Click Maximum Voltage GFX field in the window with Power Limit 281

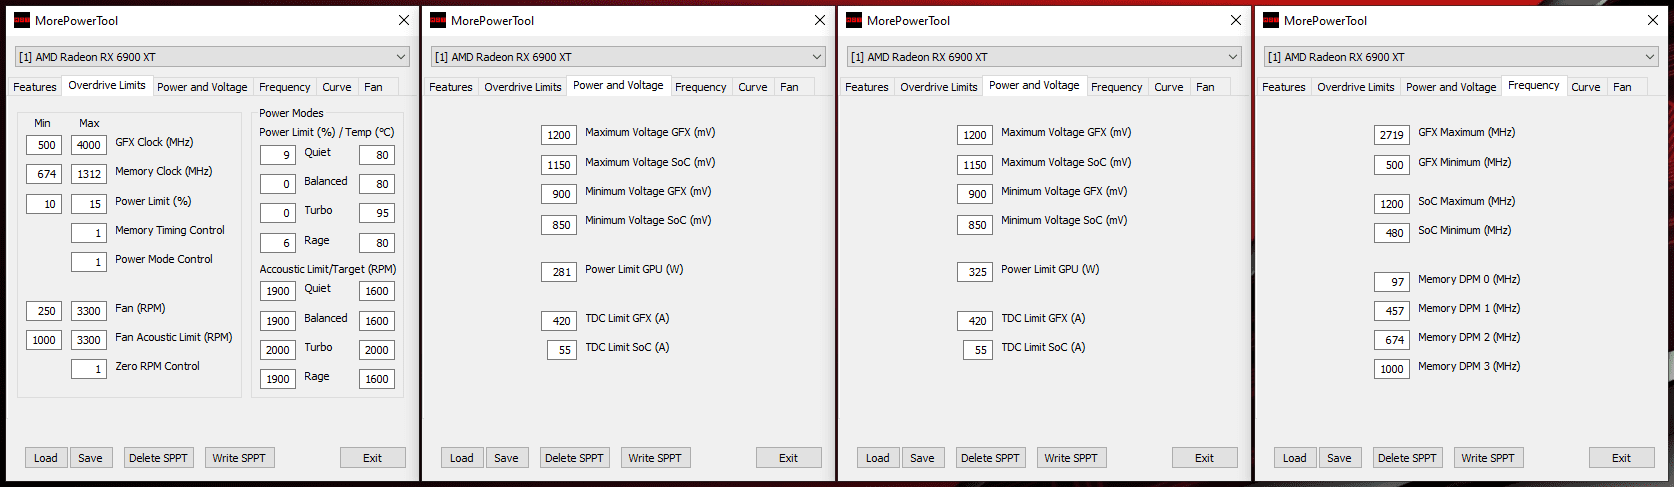point(559,135)
